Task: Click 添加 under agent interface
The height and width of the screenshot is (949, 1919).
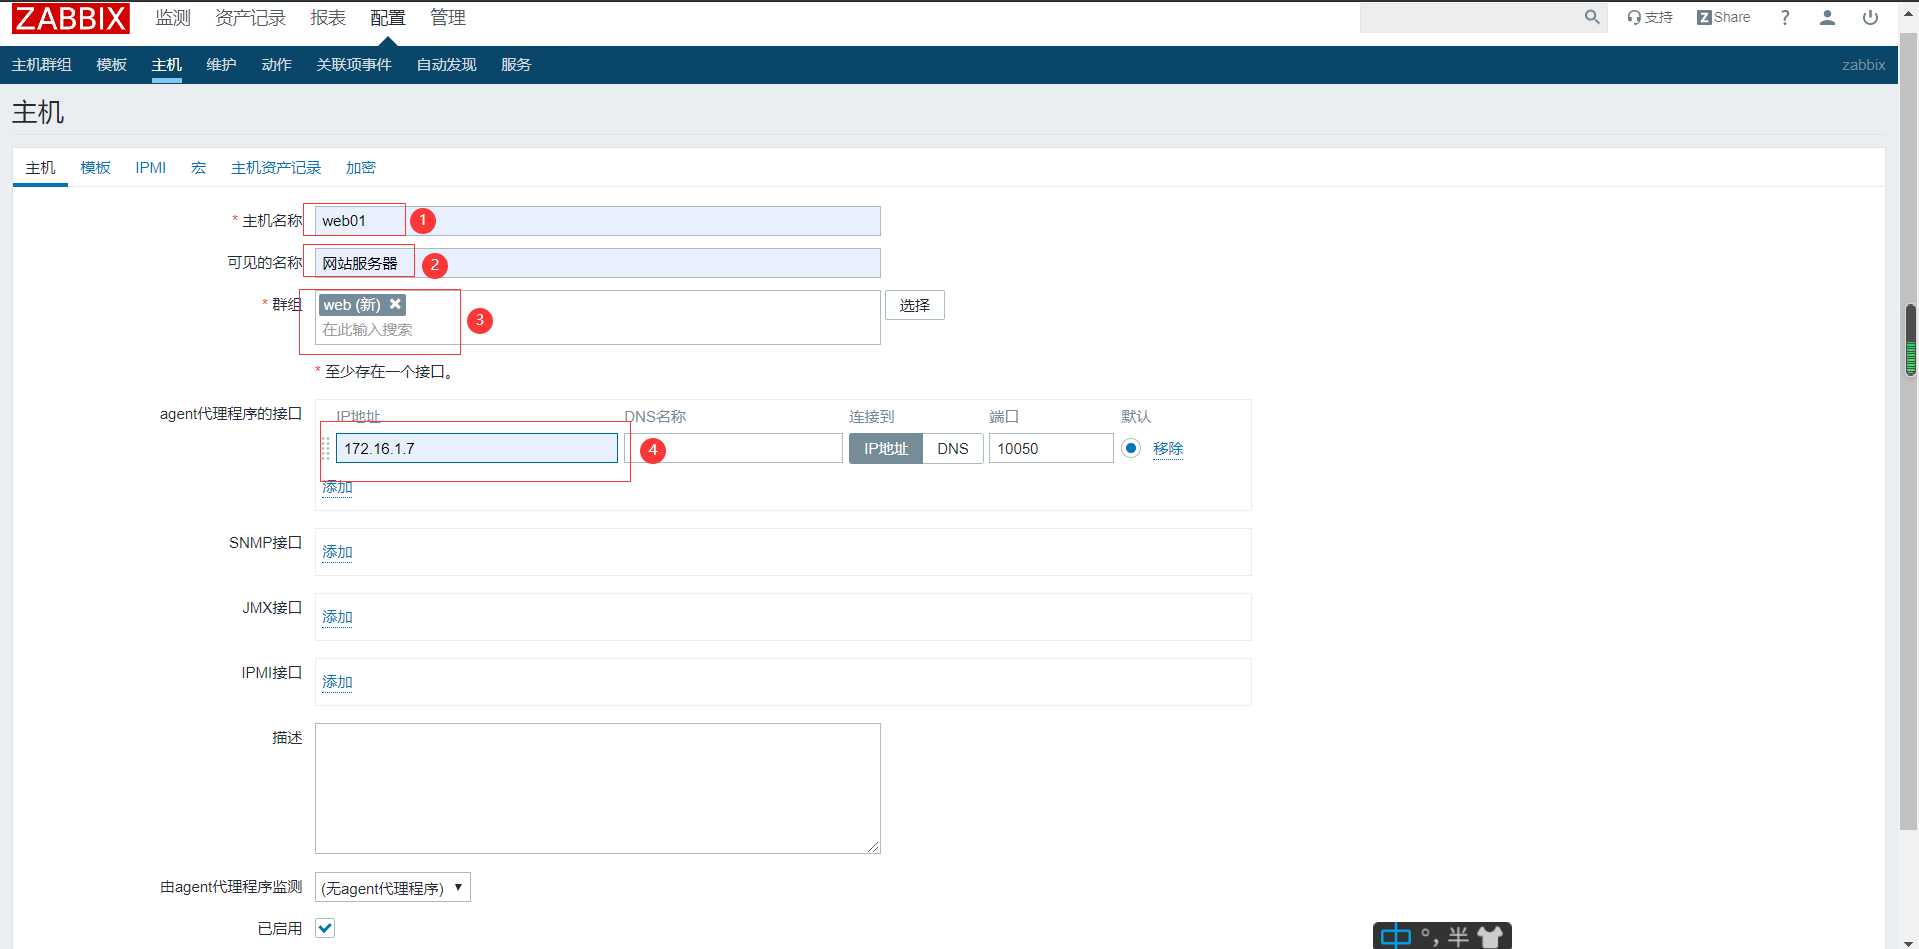Action: coord(337,487)
